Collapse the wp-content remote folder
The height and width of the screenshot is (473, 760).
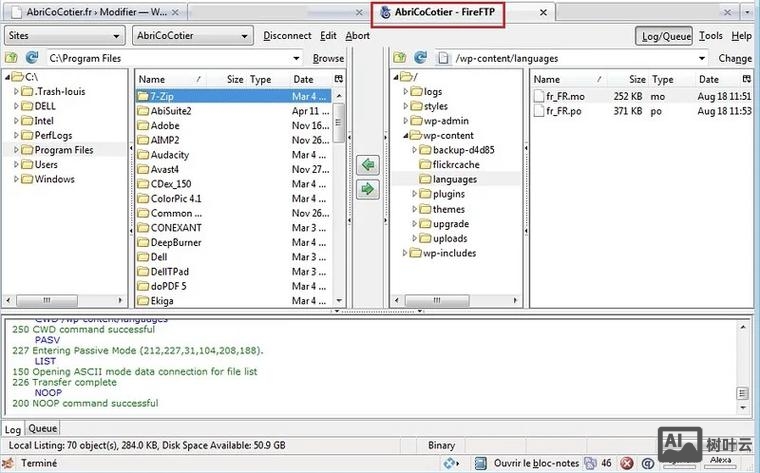click(406, 135)
